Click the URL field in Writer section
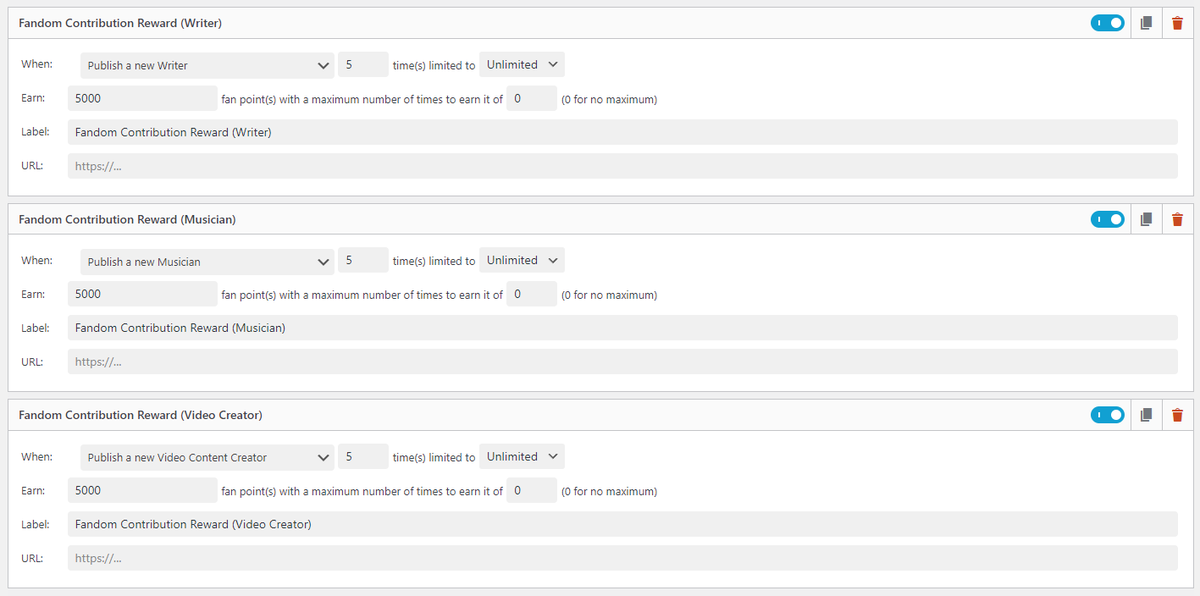This screenshot has height=596, width=1200. coord(623,166)
